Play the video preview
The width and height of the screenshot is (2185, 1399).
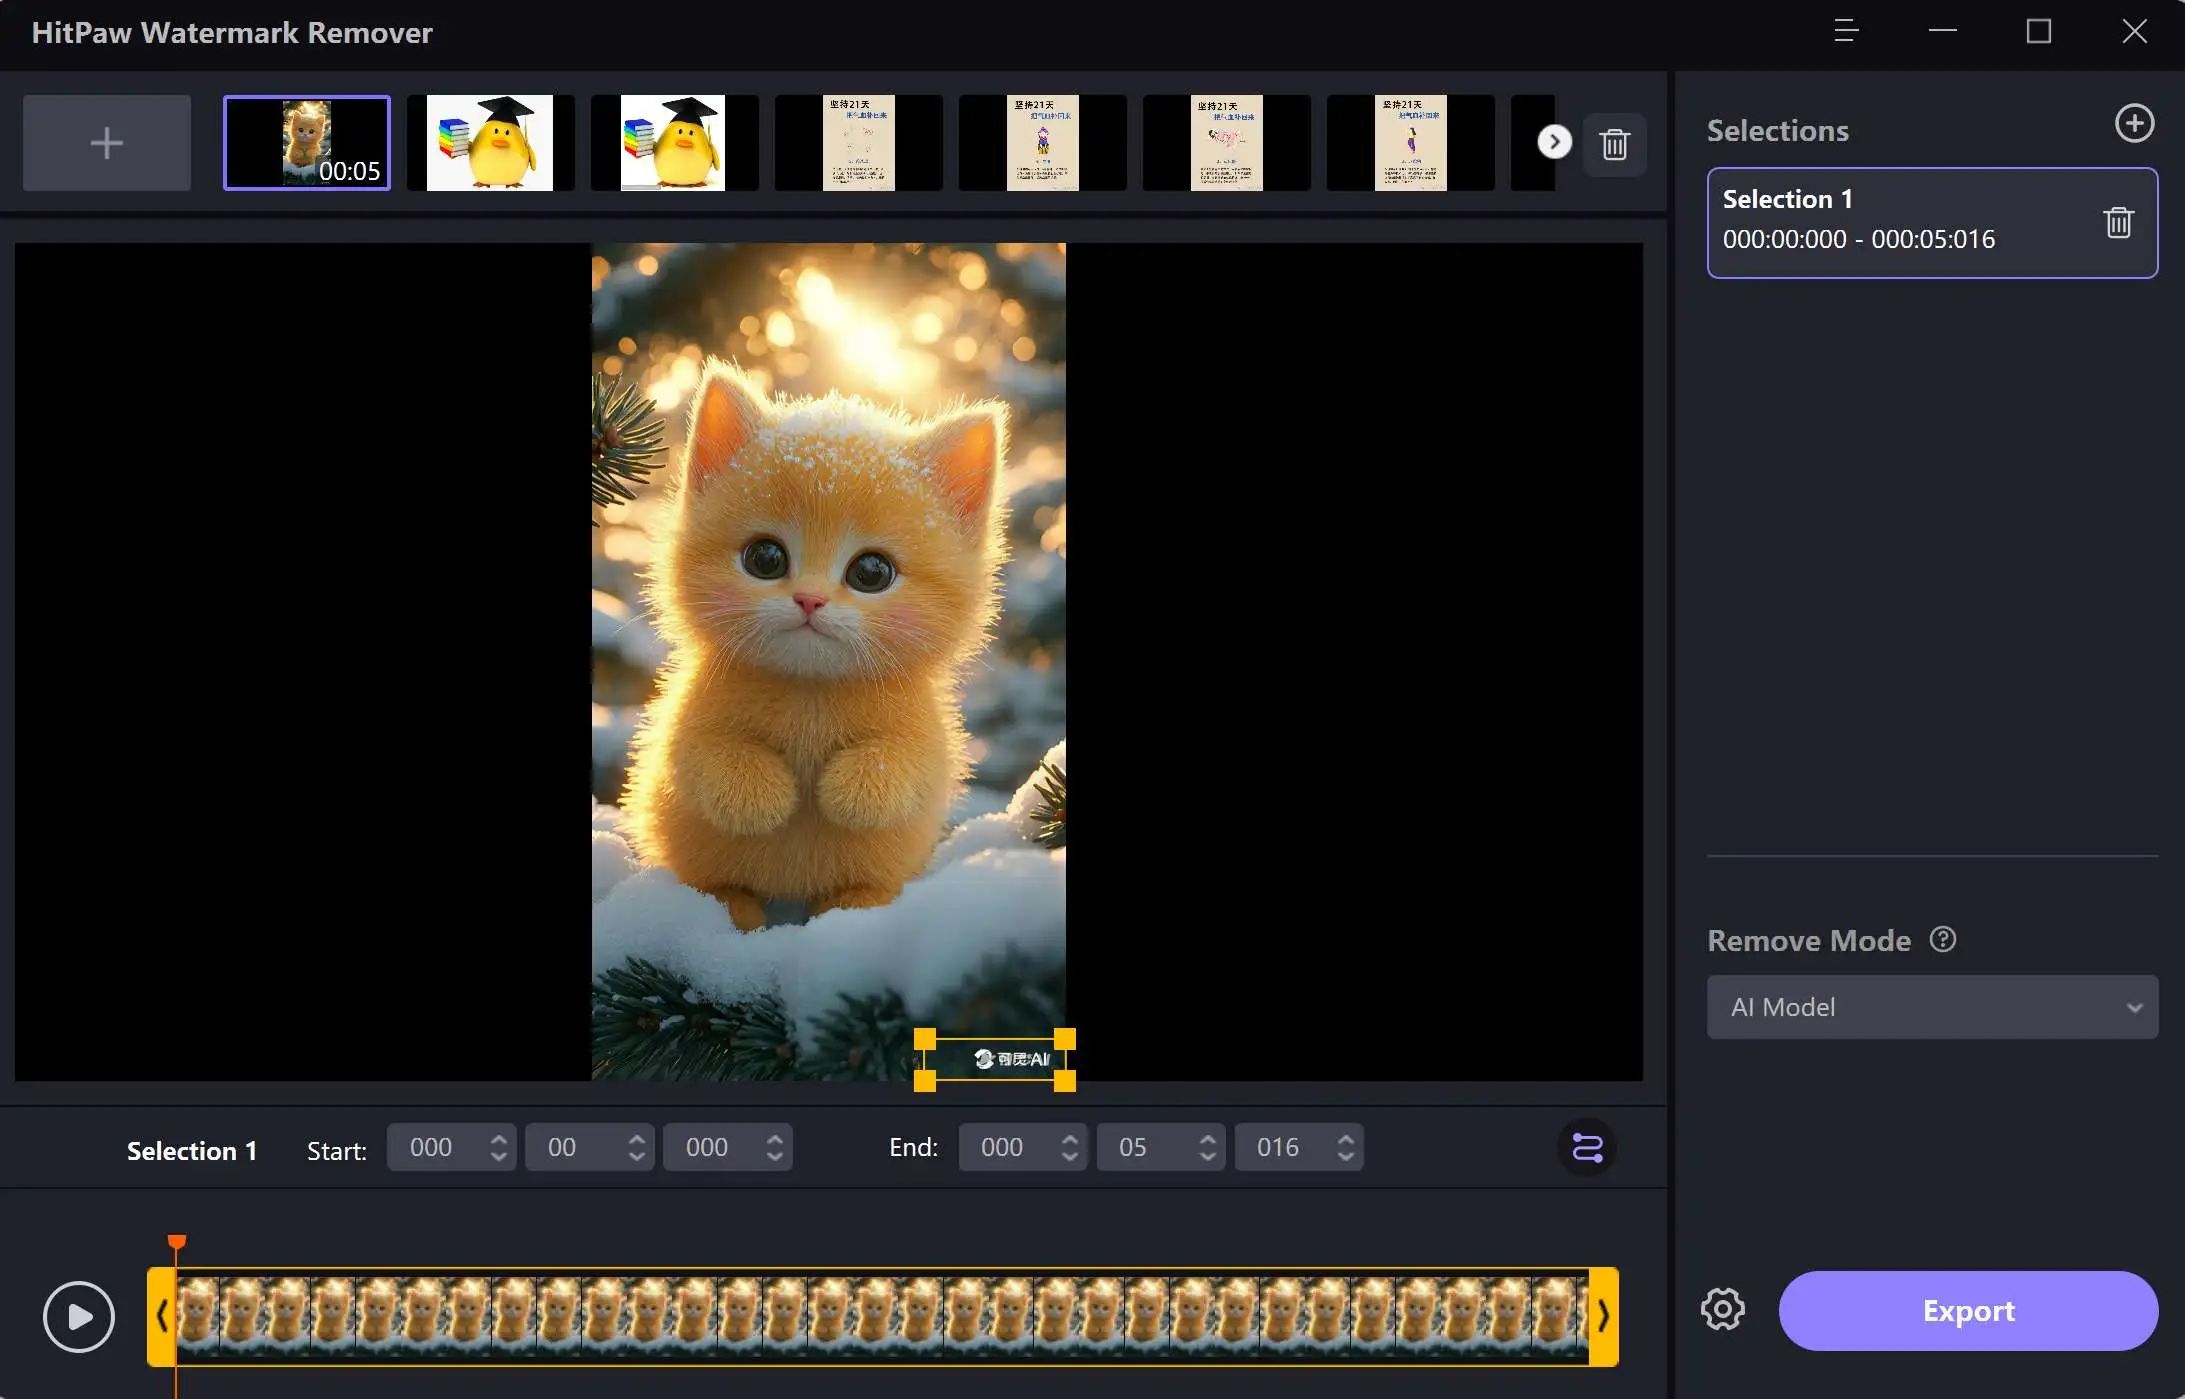pyautogui.click(x=79, y=1316)
